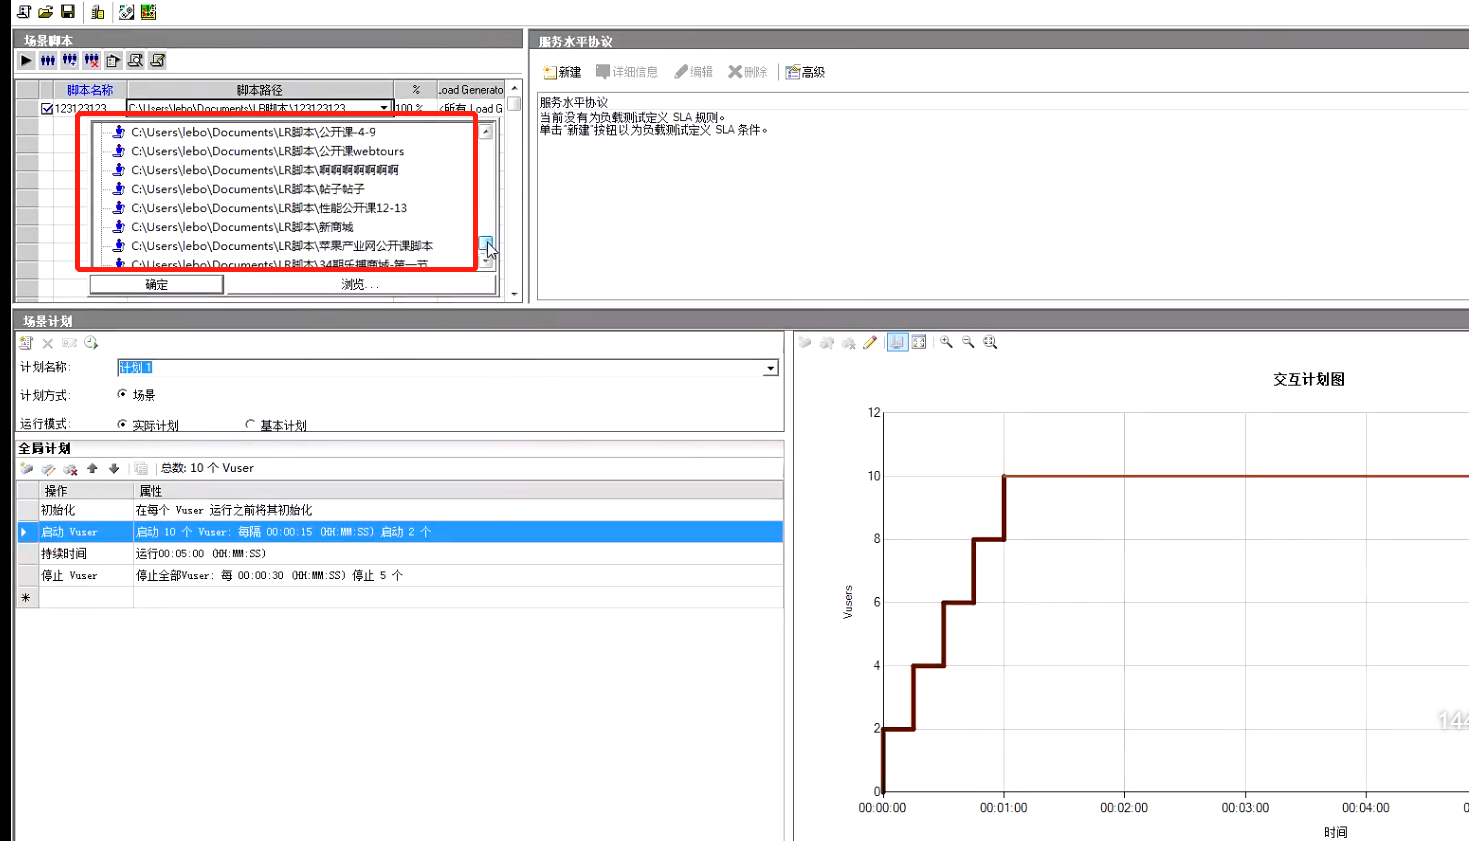Click delete action icon in 全局计划 toolbar
Screen dimensions: 1469x841
tap(70, 468)
